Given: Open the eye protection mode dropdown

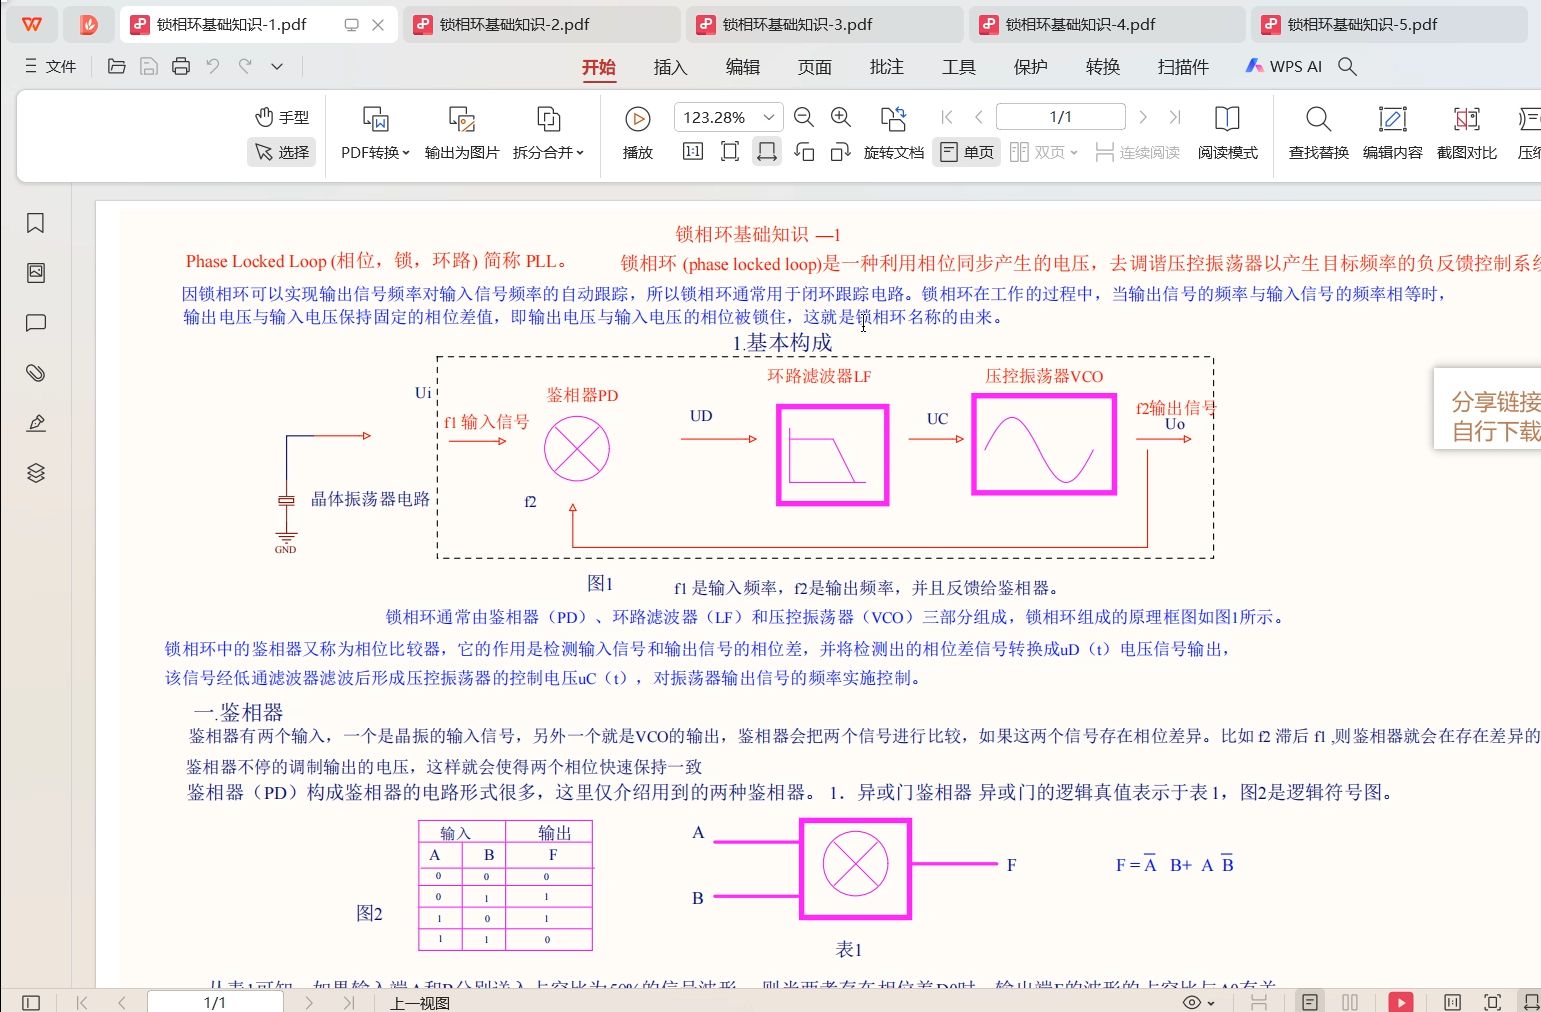Looking at the screenshot, I should (1198, 1002).
